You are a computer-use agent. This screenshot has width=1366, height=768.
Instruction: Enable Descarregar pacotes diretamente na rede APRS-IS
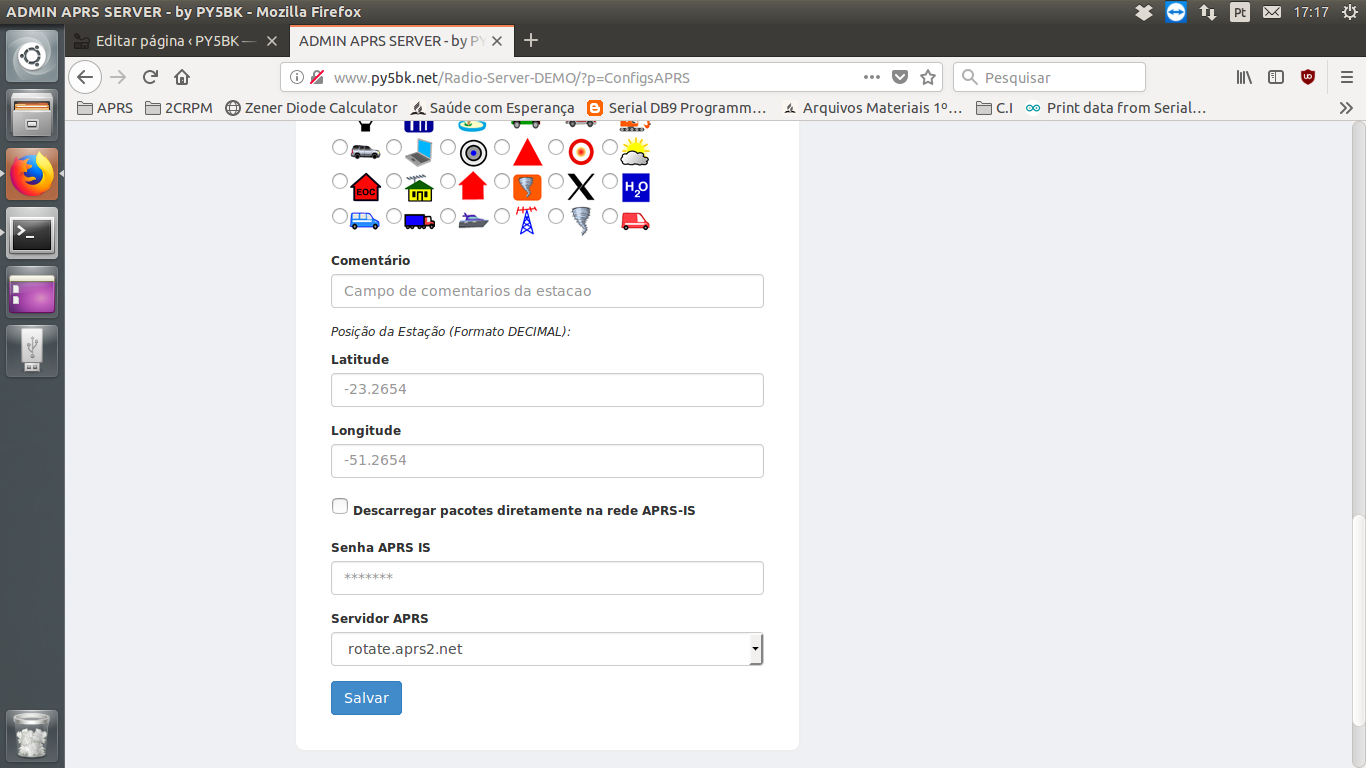[x=340, y=506]
